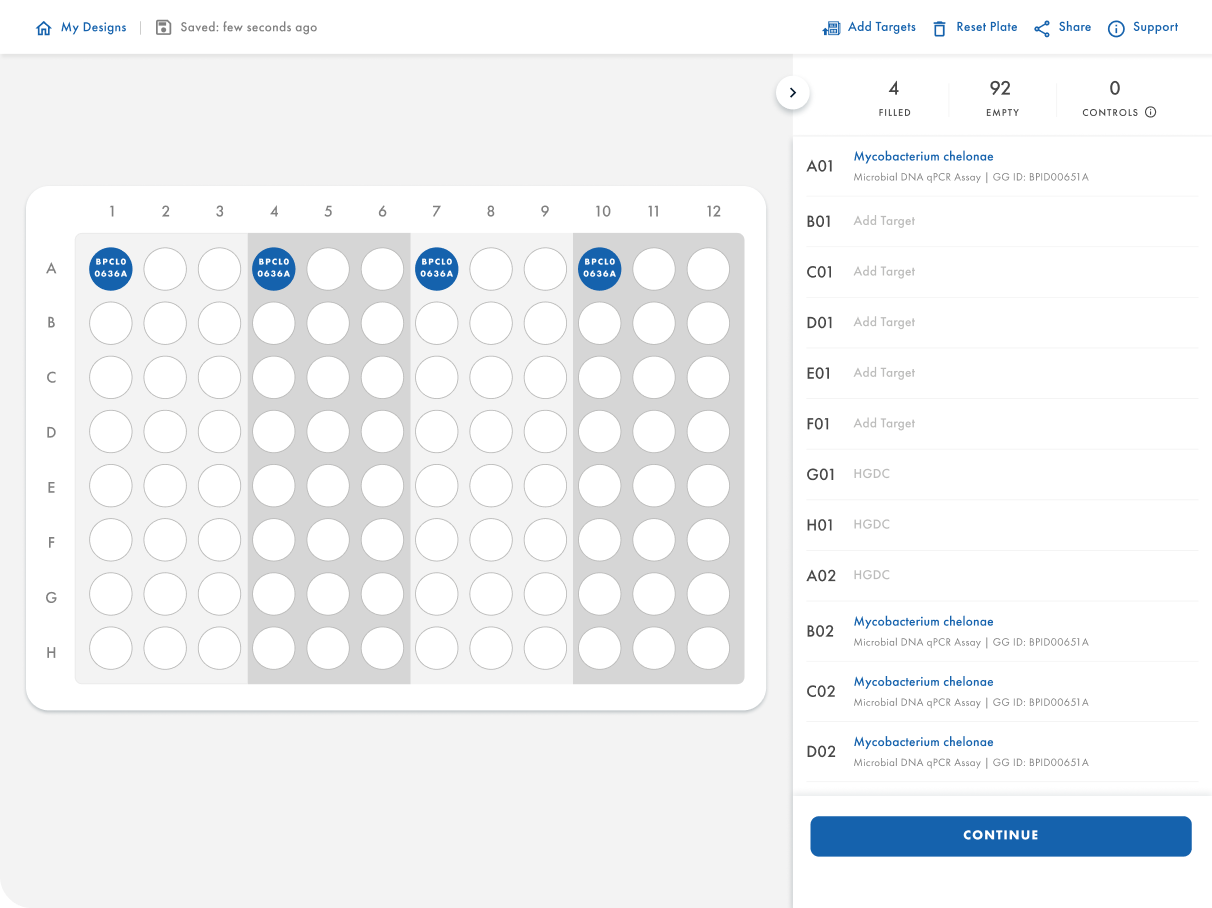Click the Support info icon

point(1116,28)
